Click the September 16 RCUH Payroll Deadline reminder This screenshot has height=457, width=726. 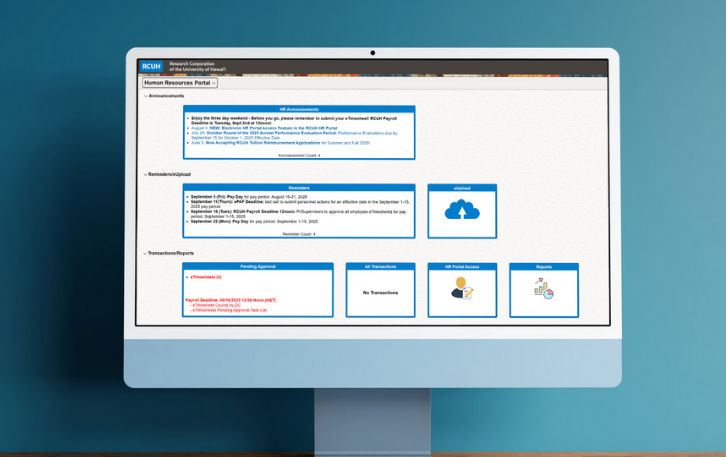[299, 214]
